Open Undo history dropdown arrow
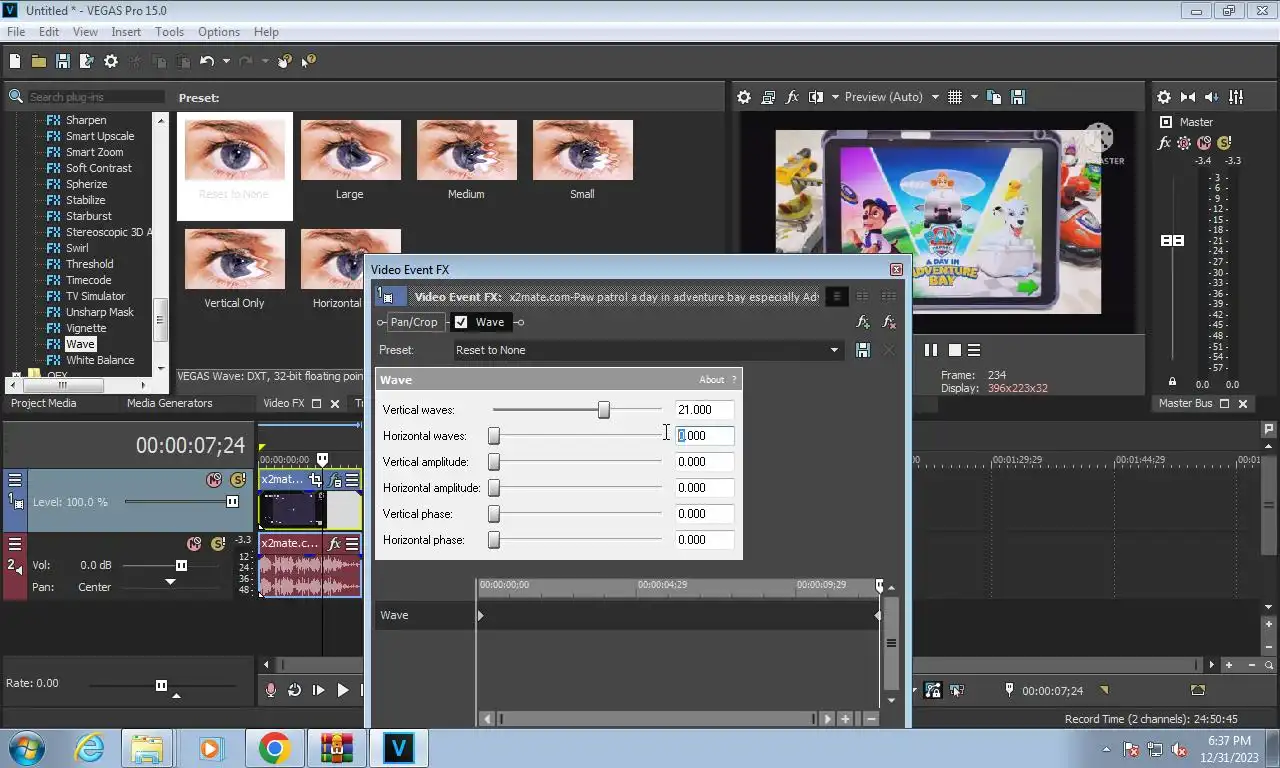The image size is (1280, 768). (x=226, y=61)
